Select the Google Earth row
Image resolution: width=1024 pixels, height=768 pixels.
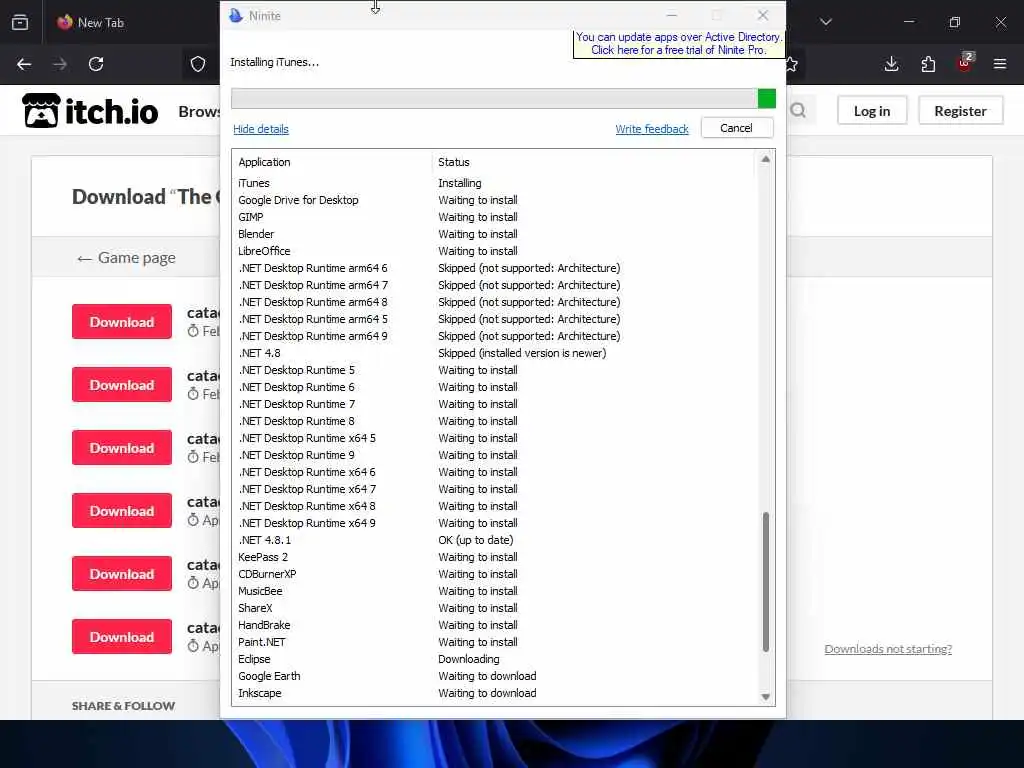coord(495,675)
